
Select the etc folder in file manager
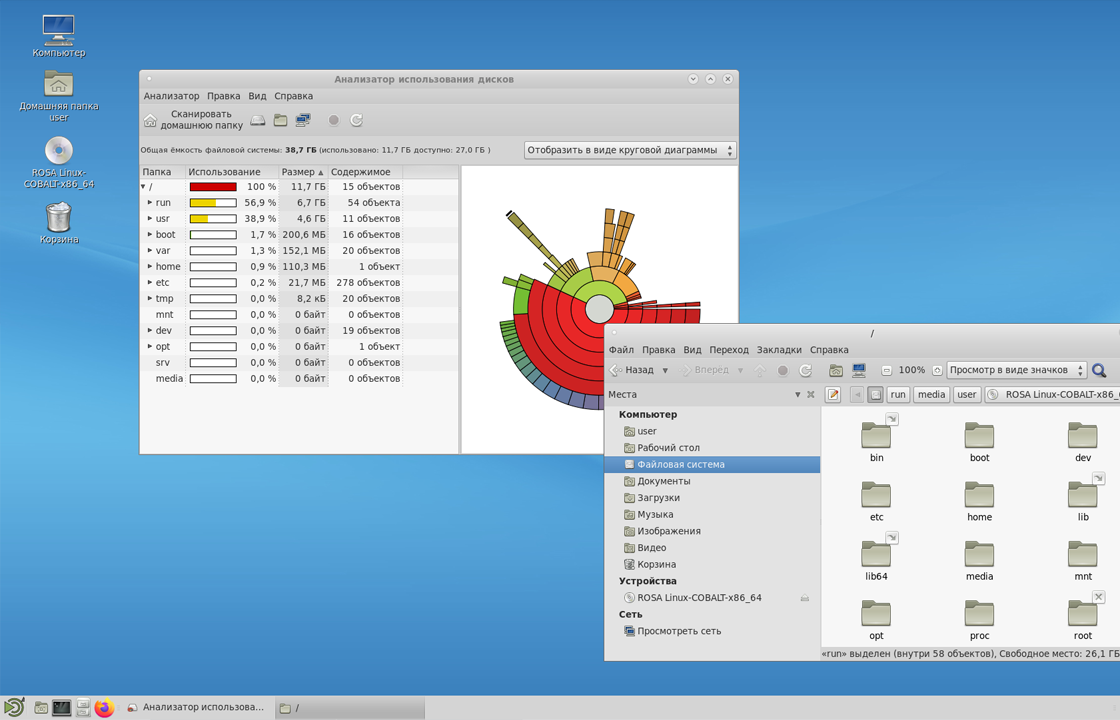pyautogui.click(x=876, y=502)
